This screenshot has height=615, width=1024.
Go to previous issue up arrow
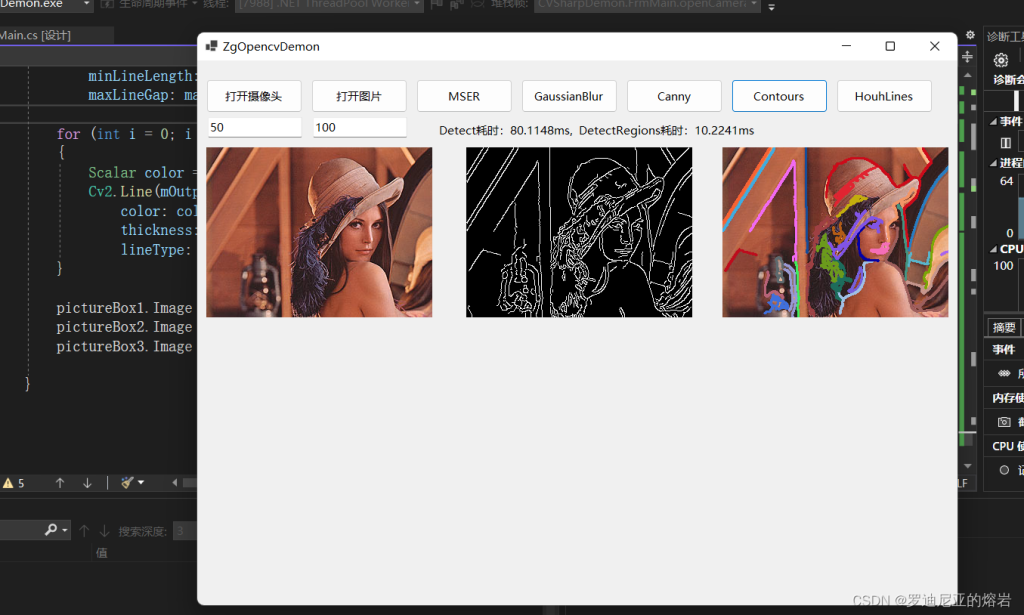(60, 482)
